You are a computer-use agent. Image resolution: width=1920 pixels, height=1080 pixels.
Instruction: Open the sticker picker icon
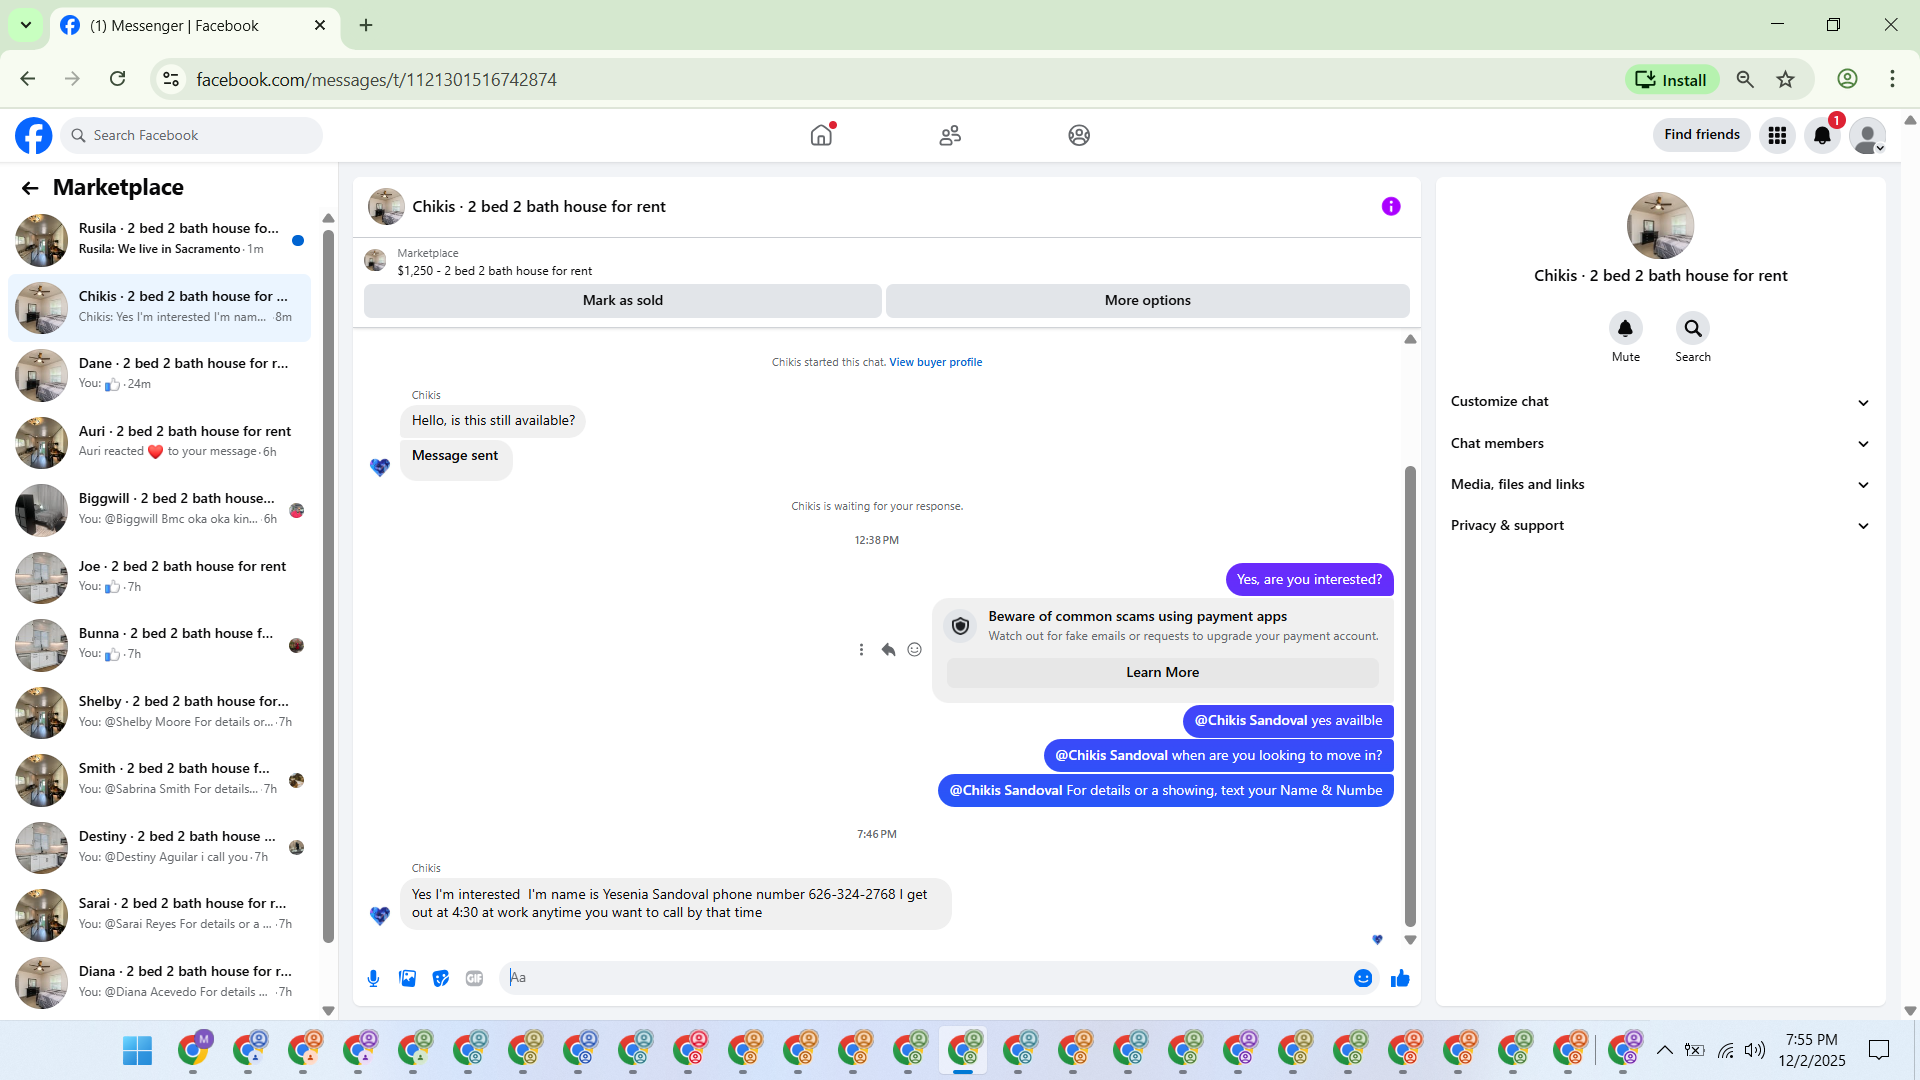[441, 978]
